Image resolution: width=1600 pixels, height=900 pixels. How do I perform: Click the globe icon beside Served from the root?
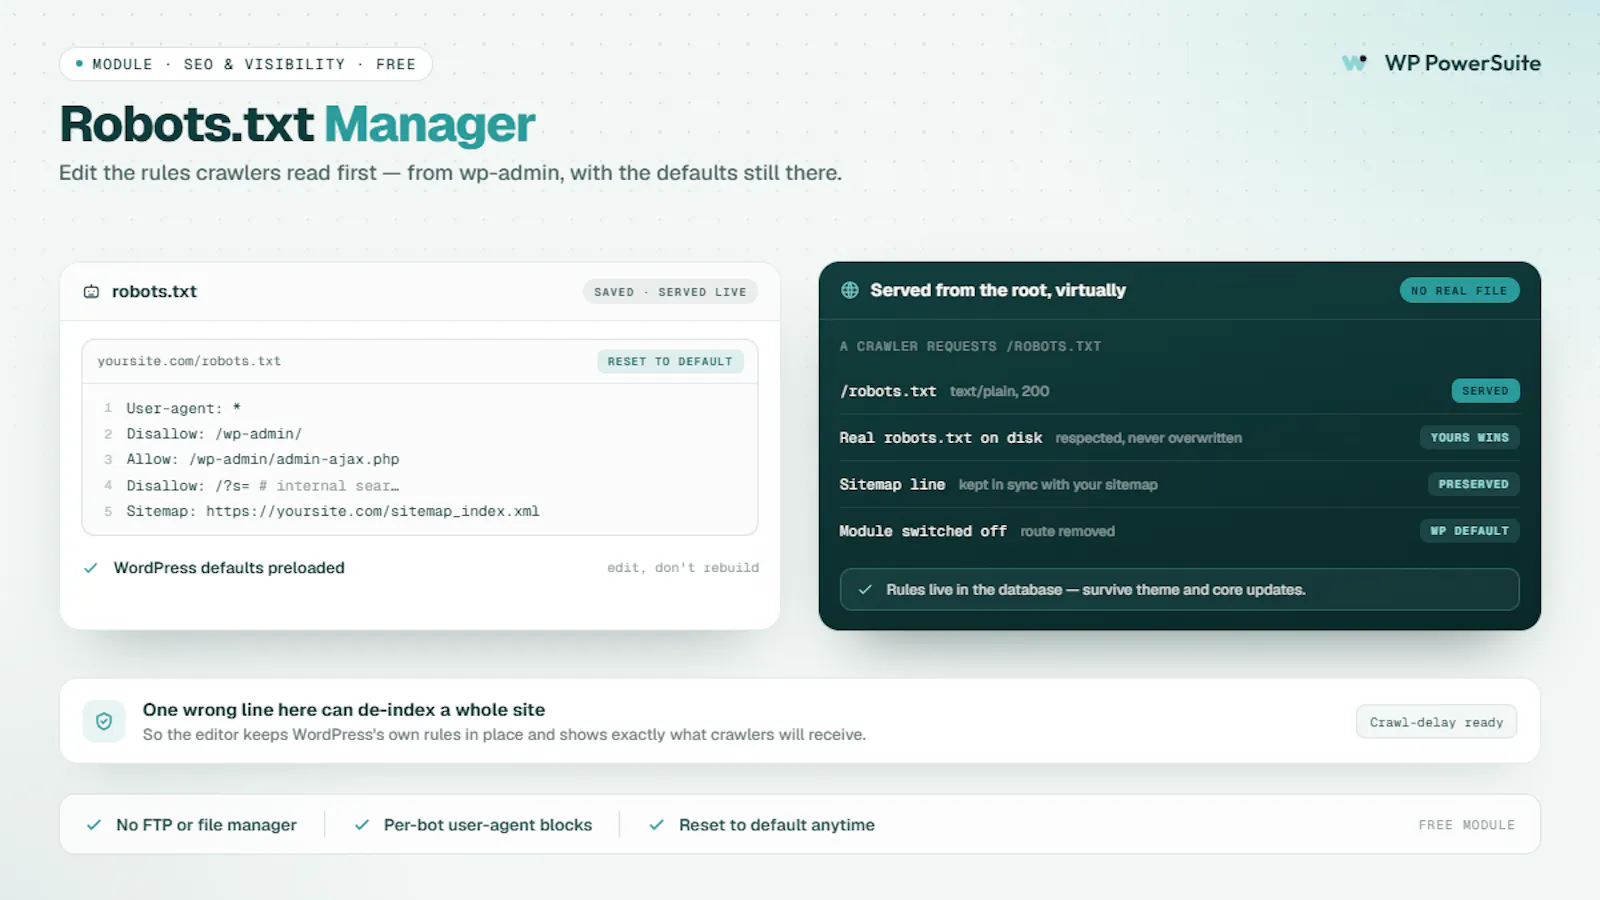(x=850, y=290)
